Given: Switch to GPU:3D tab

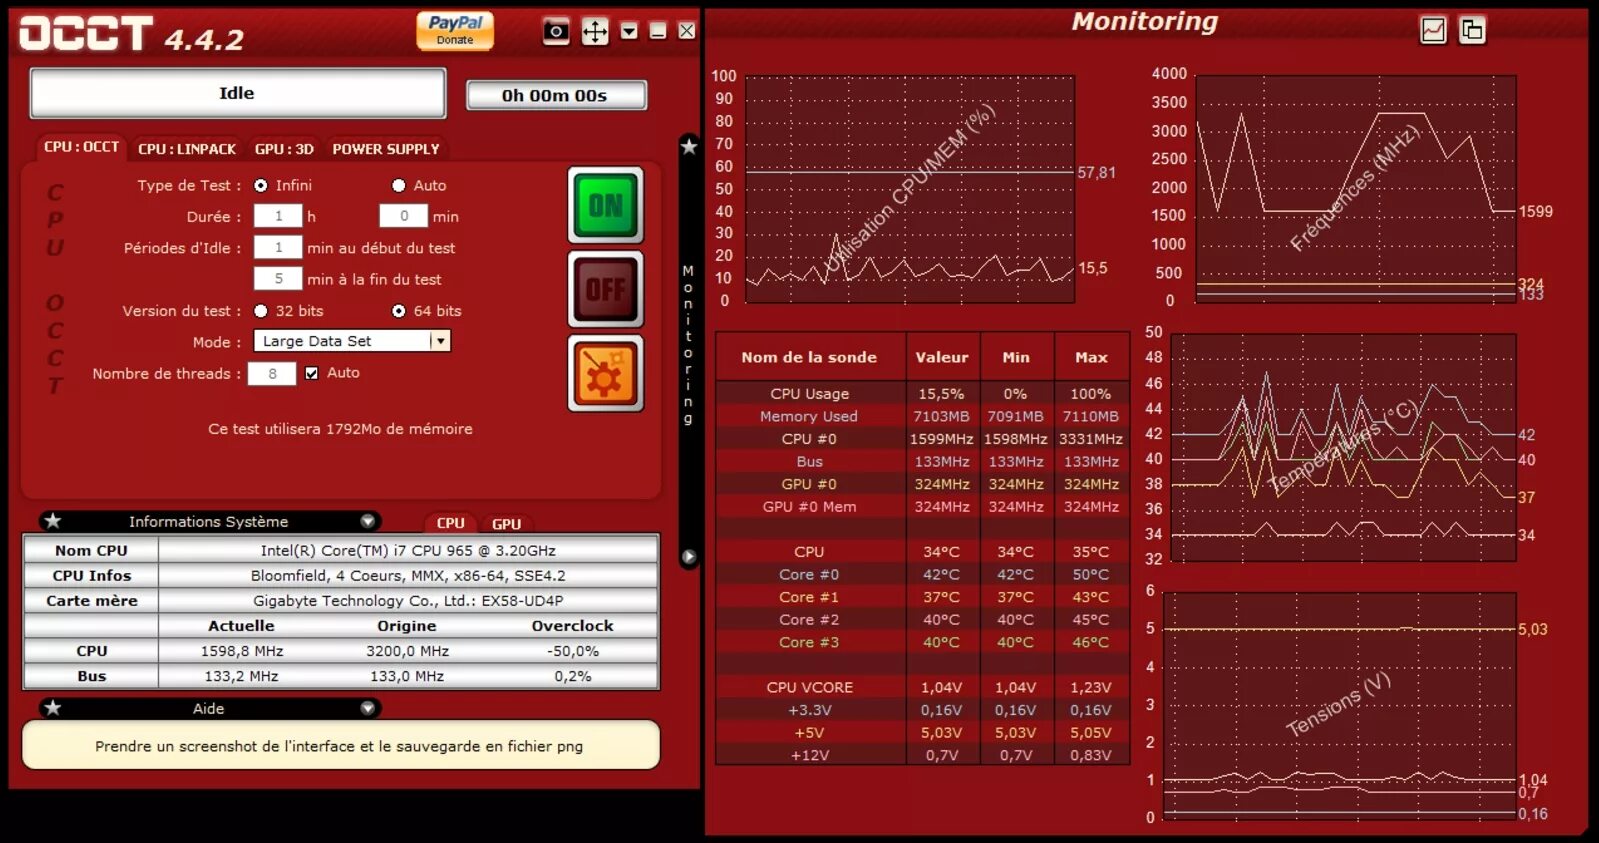Looking at the screenshot, I should (284, 149).
